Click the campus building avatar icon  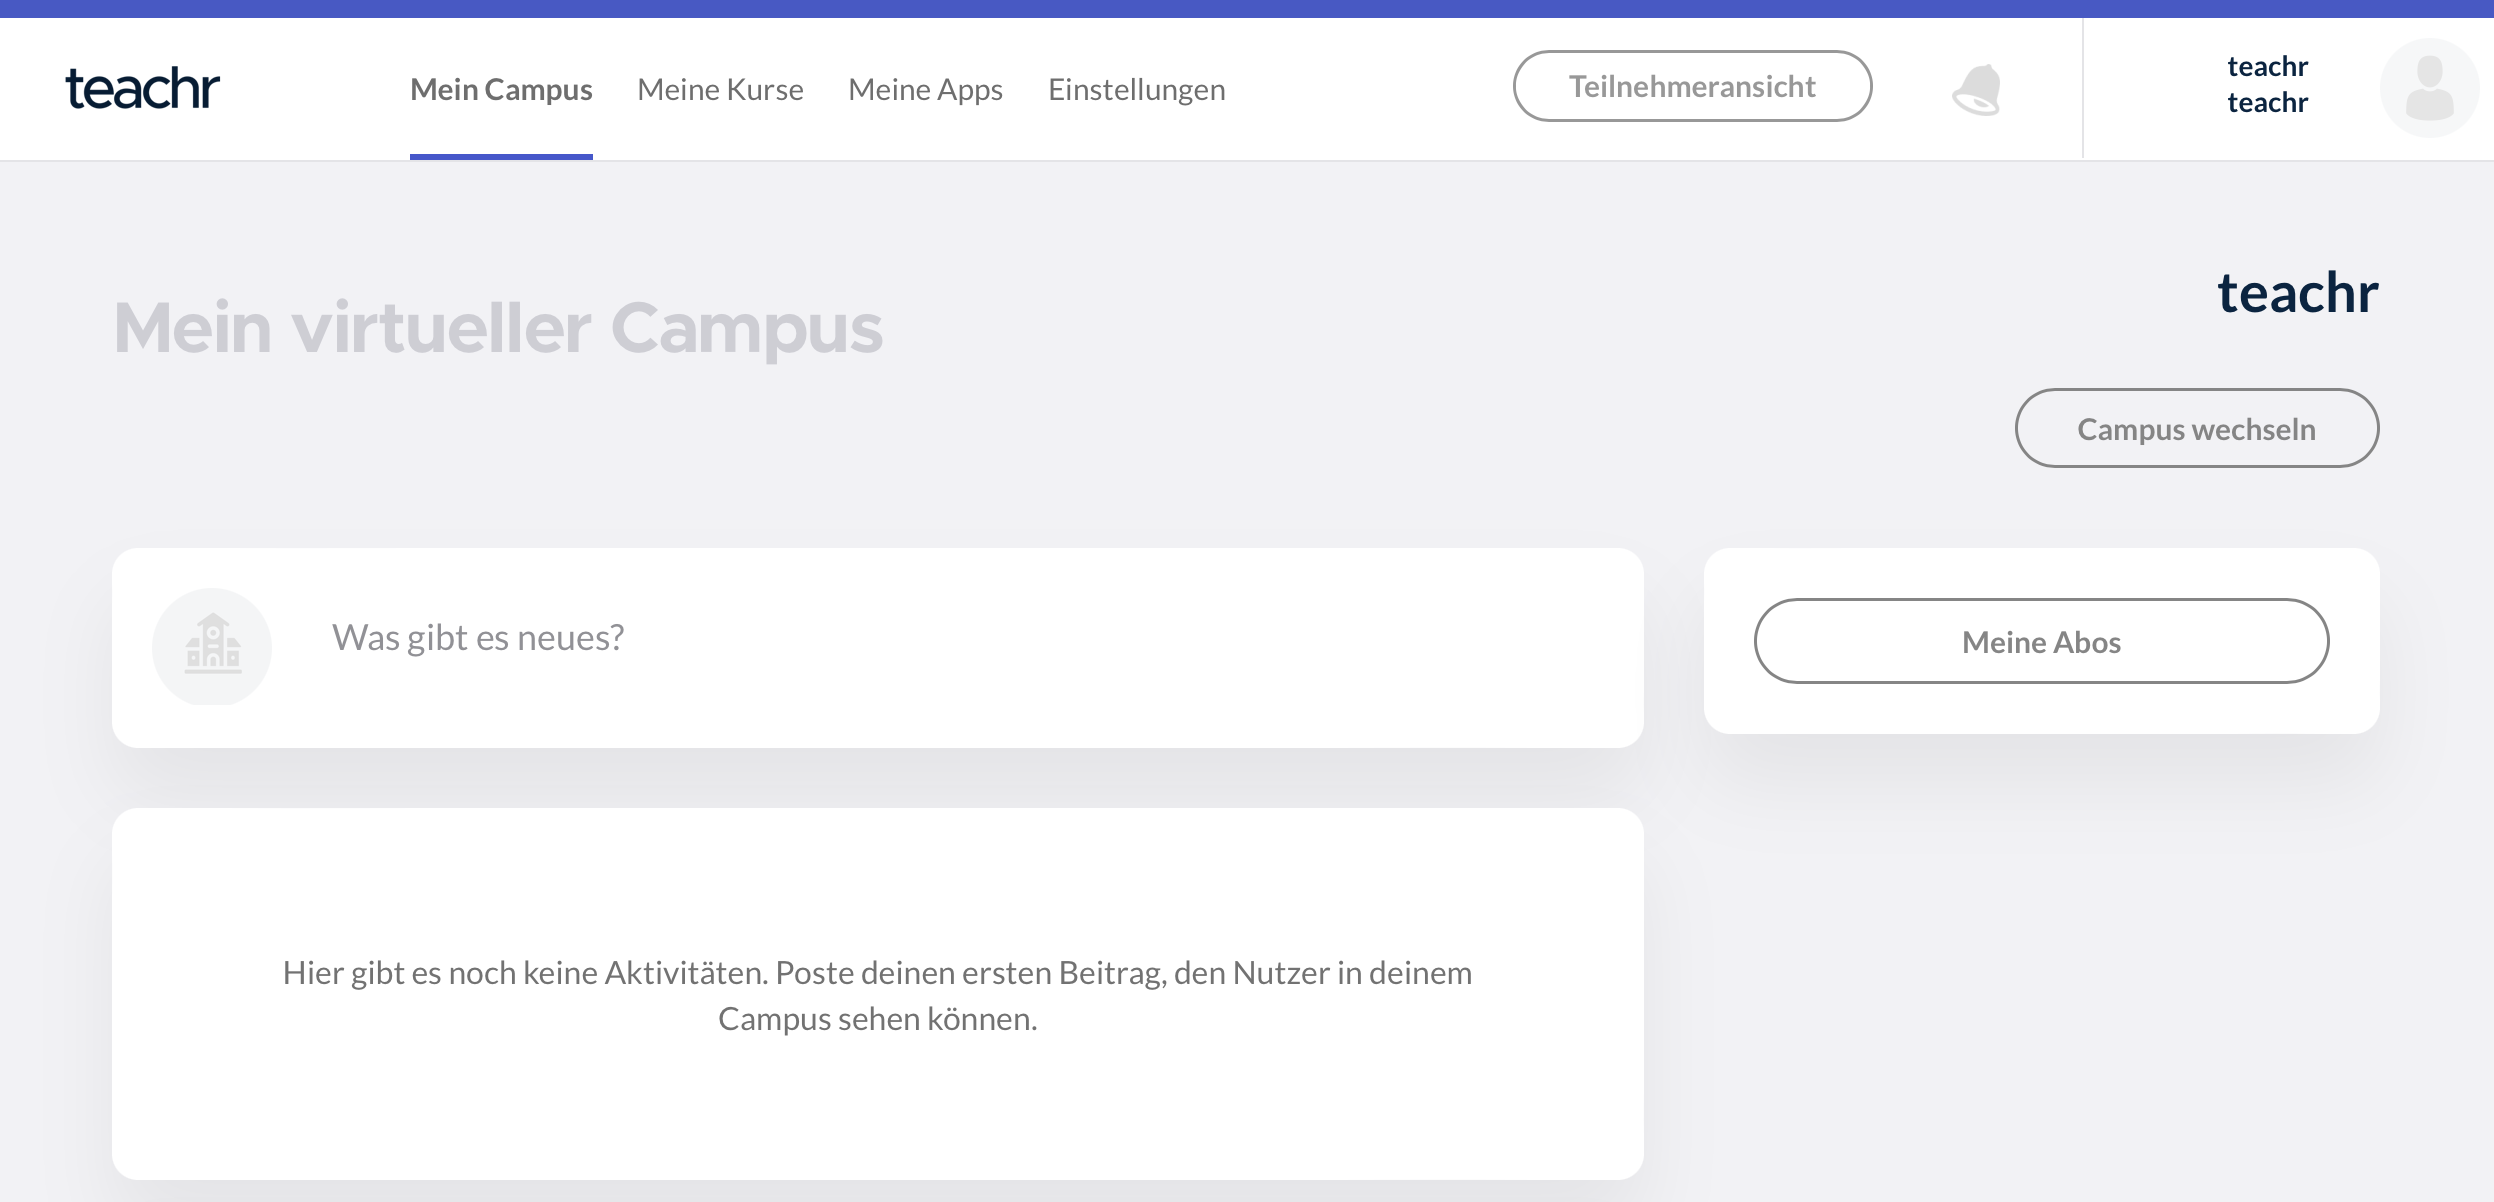point(212,646)
